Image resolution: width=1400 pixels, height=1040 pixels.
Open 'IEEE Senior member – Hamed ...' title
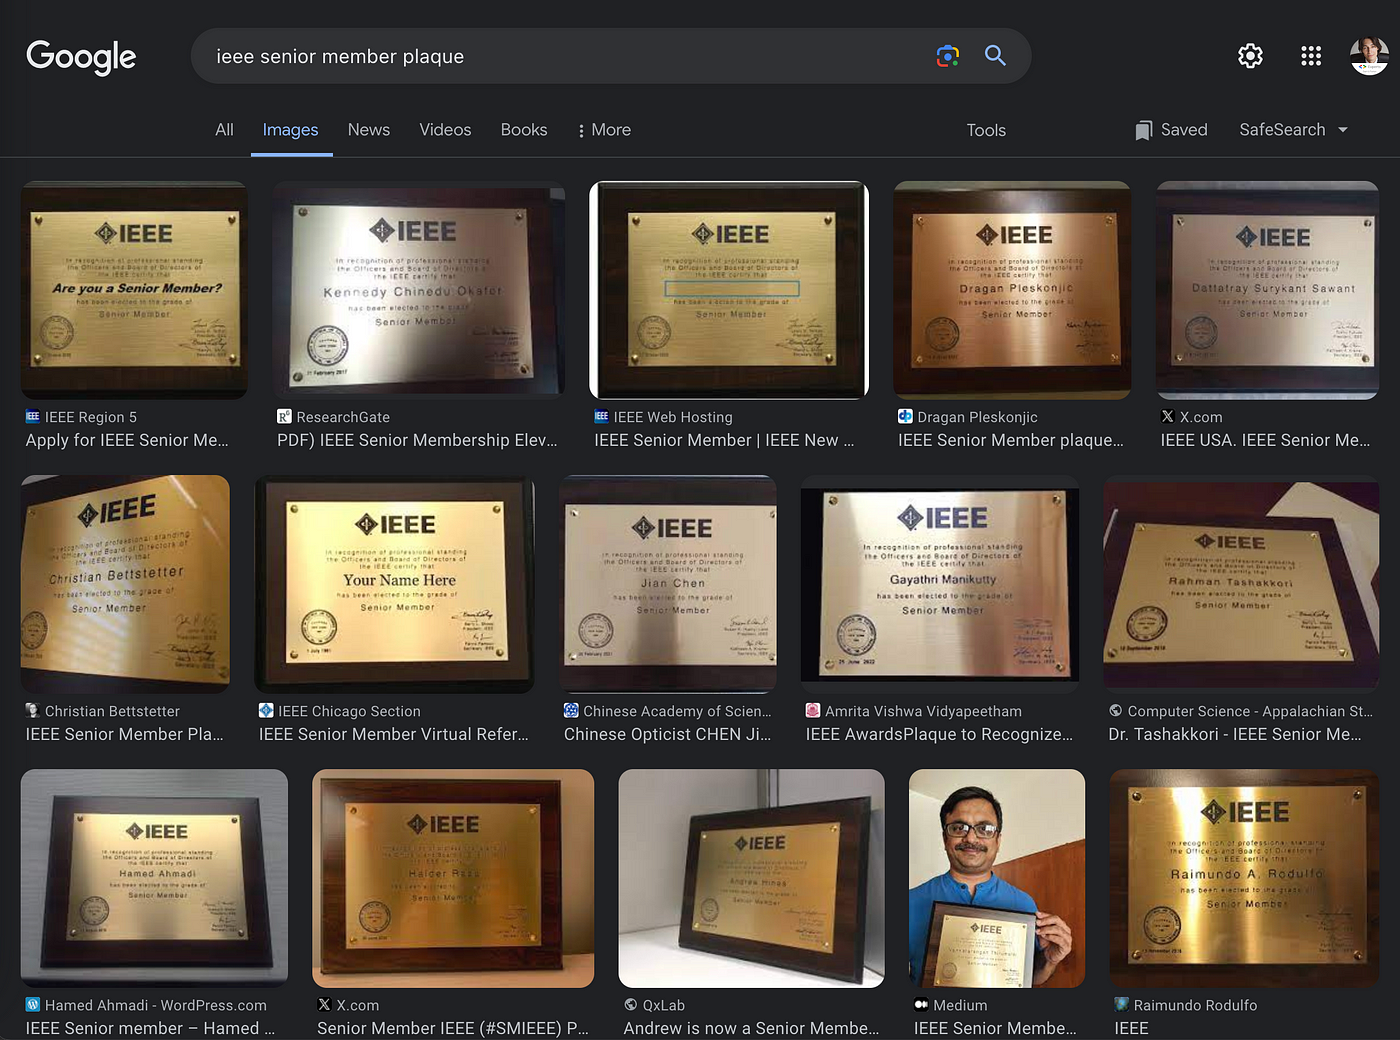(150, 1028)
